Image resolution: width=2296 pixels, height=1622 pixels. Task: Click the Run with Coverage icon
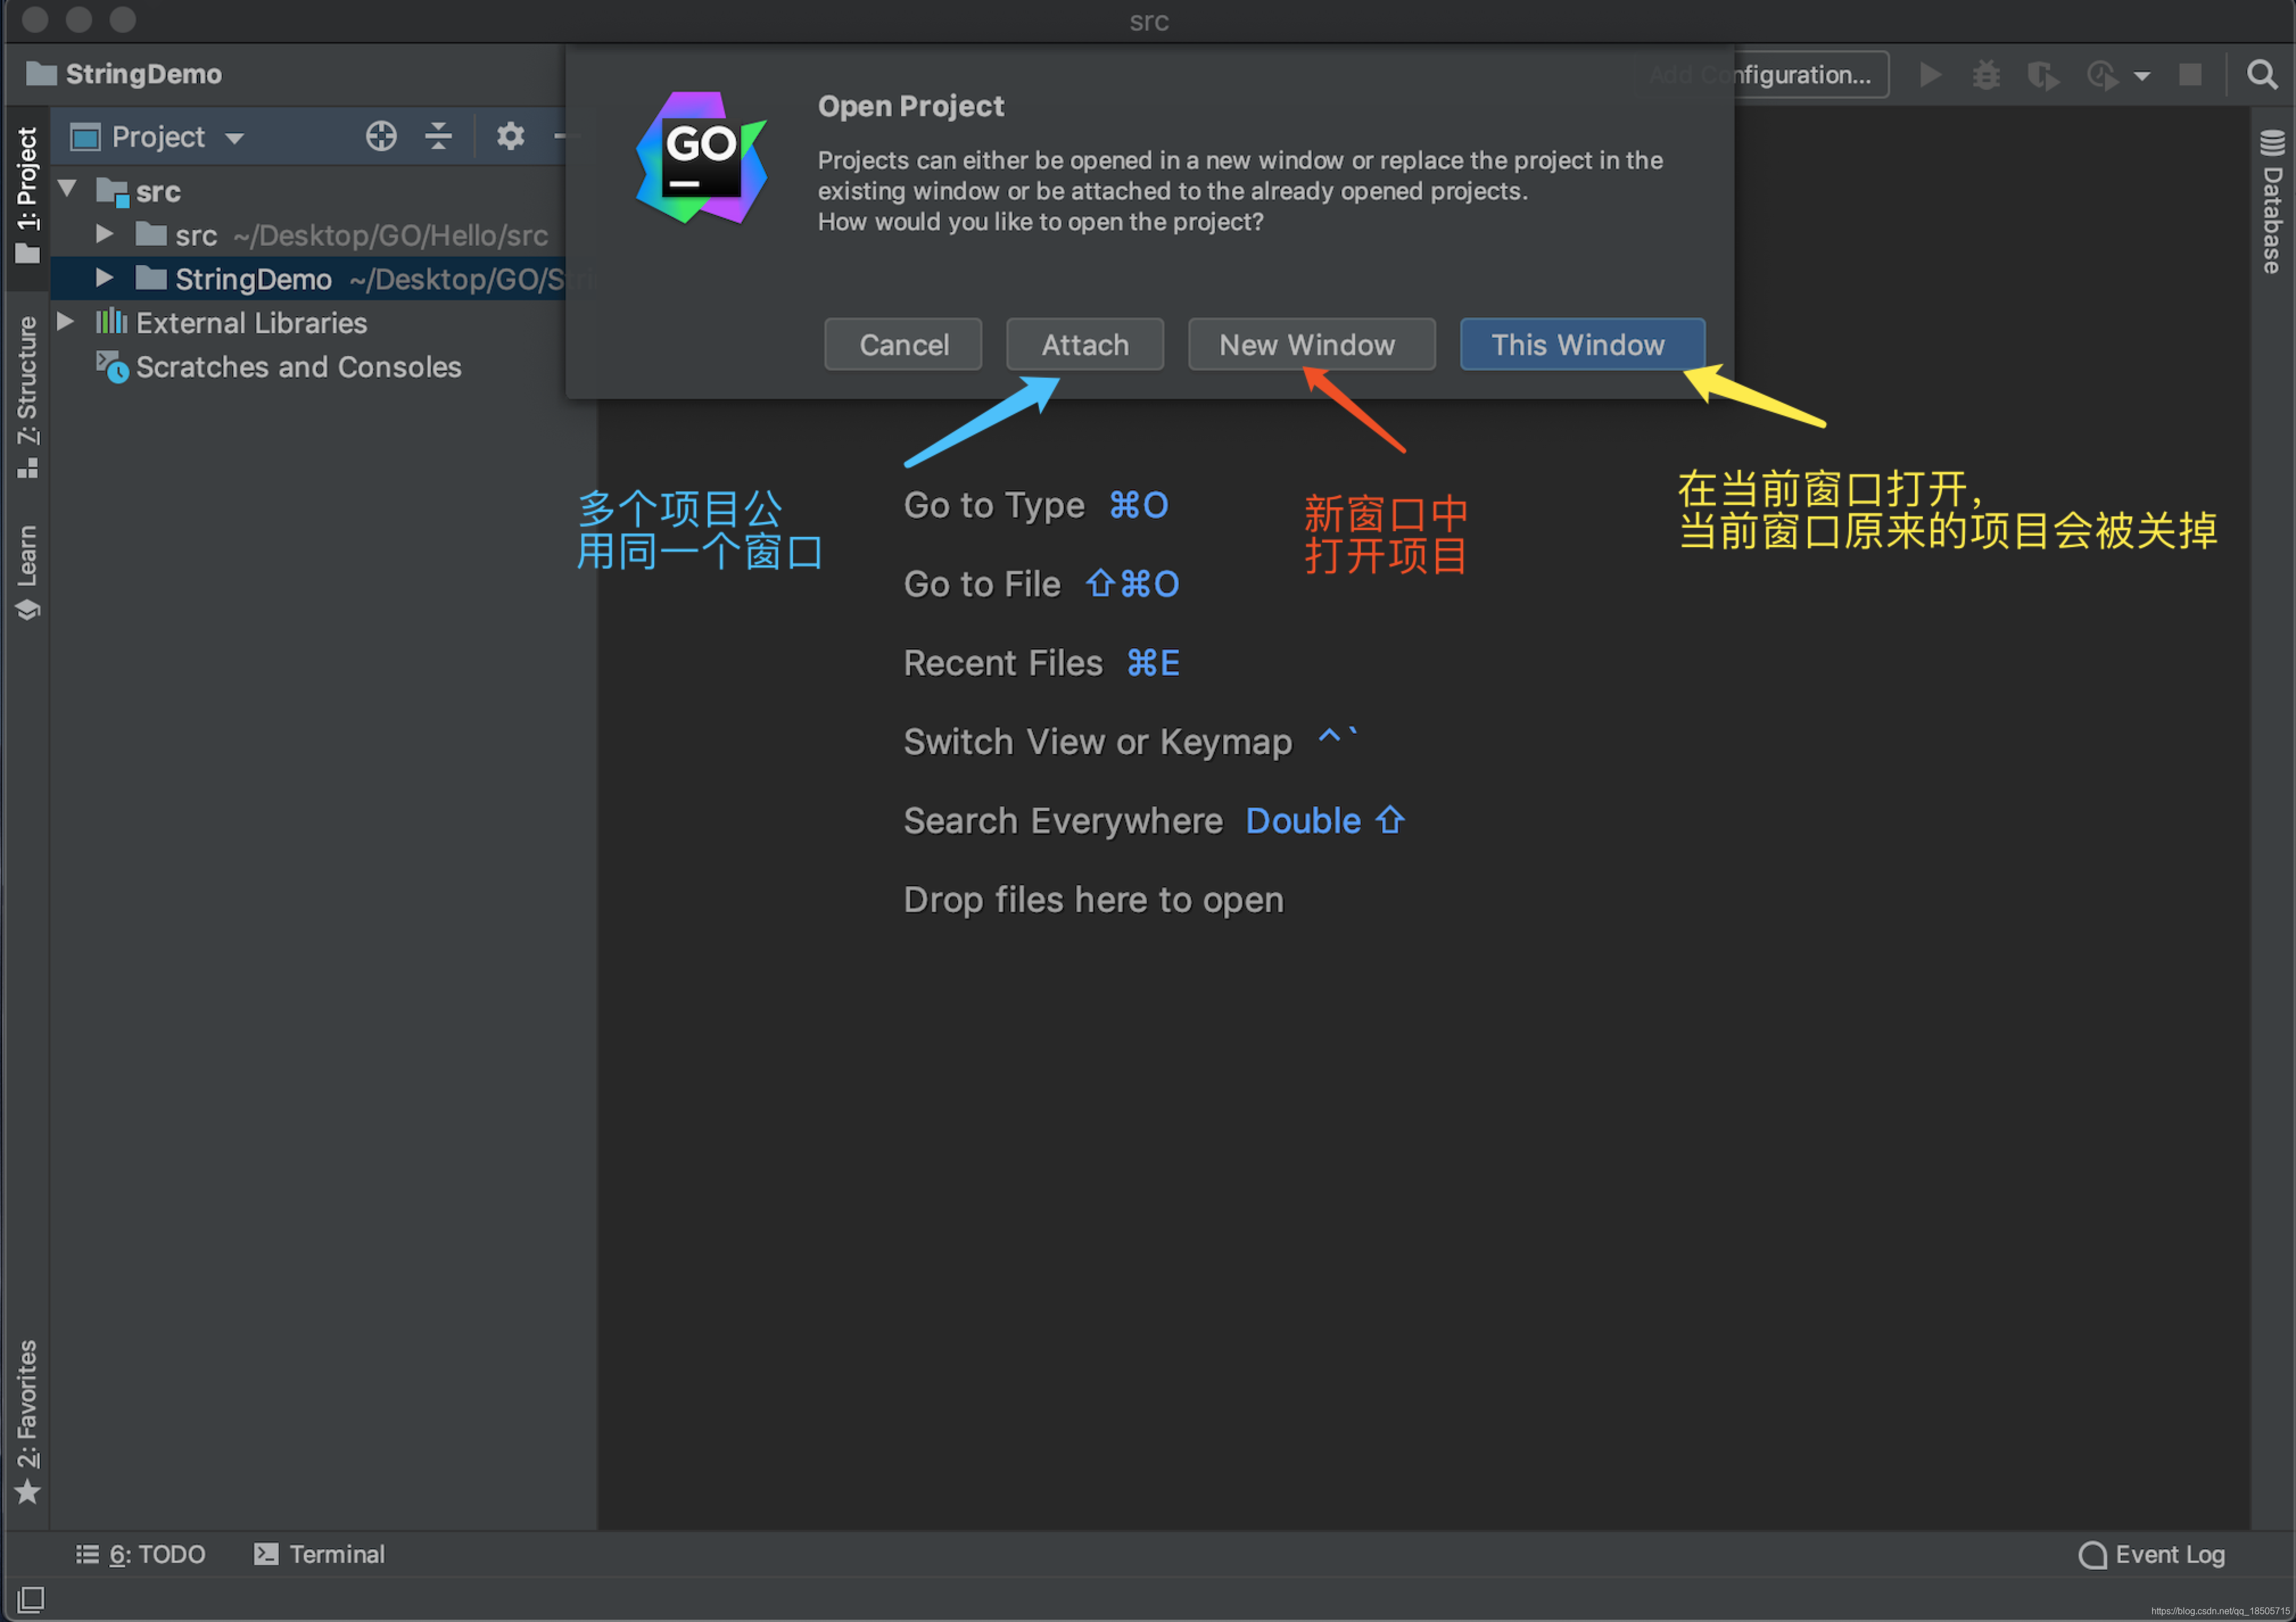(2042, 75)
